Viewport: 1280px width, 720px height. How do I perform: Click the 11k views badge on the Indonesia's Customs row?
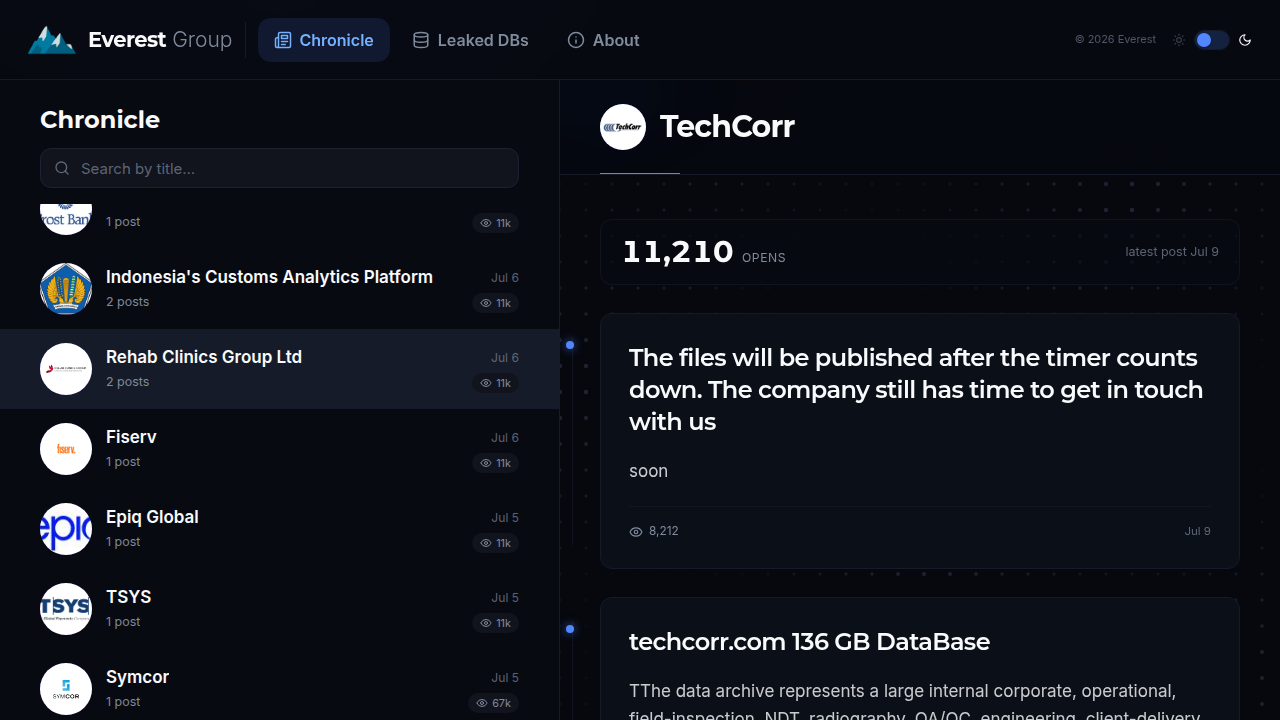[496, 303]
